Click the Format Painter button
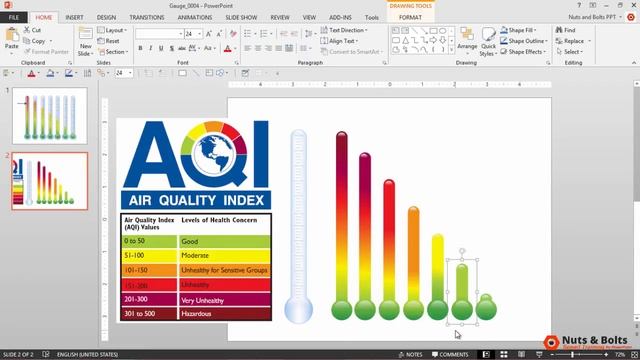 pos(46,52)
